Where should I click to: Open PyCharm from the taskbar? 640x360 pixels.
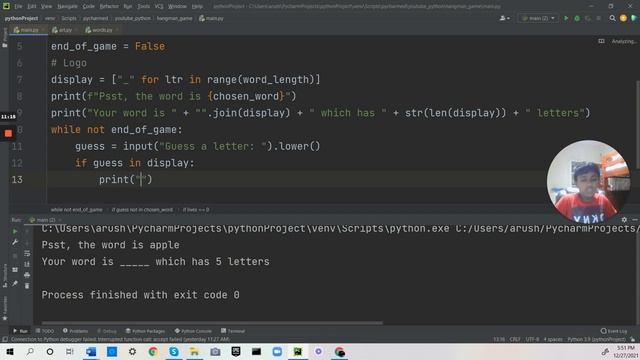point(298,351)
